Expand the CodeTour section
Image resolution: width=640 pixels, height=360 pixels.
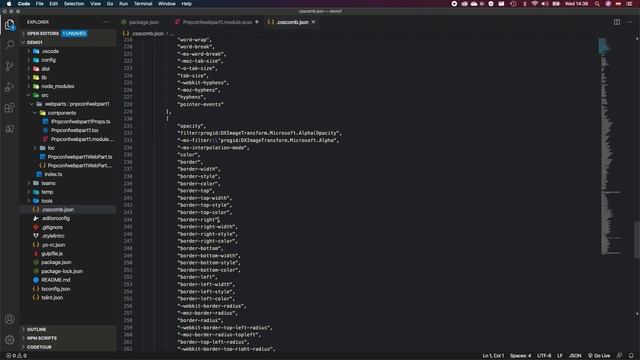click(x=39, y=347)
